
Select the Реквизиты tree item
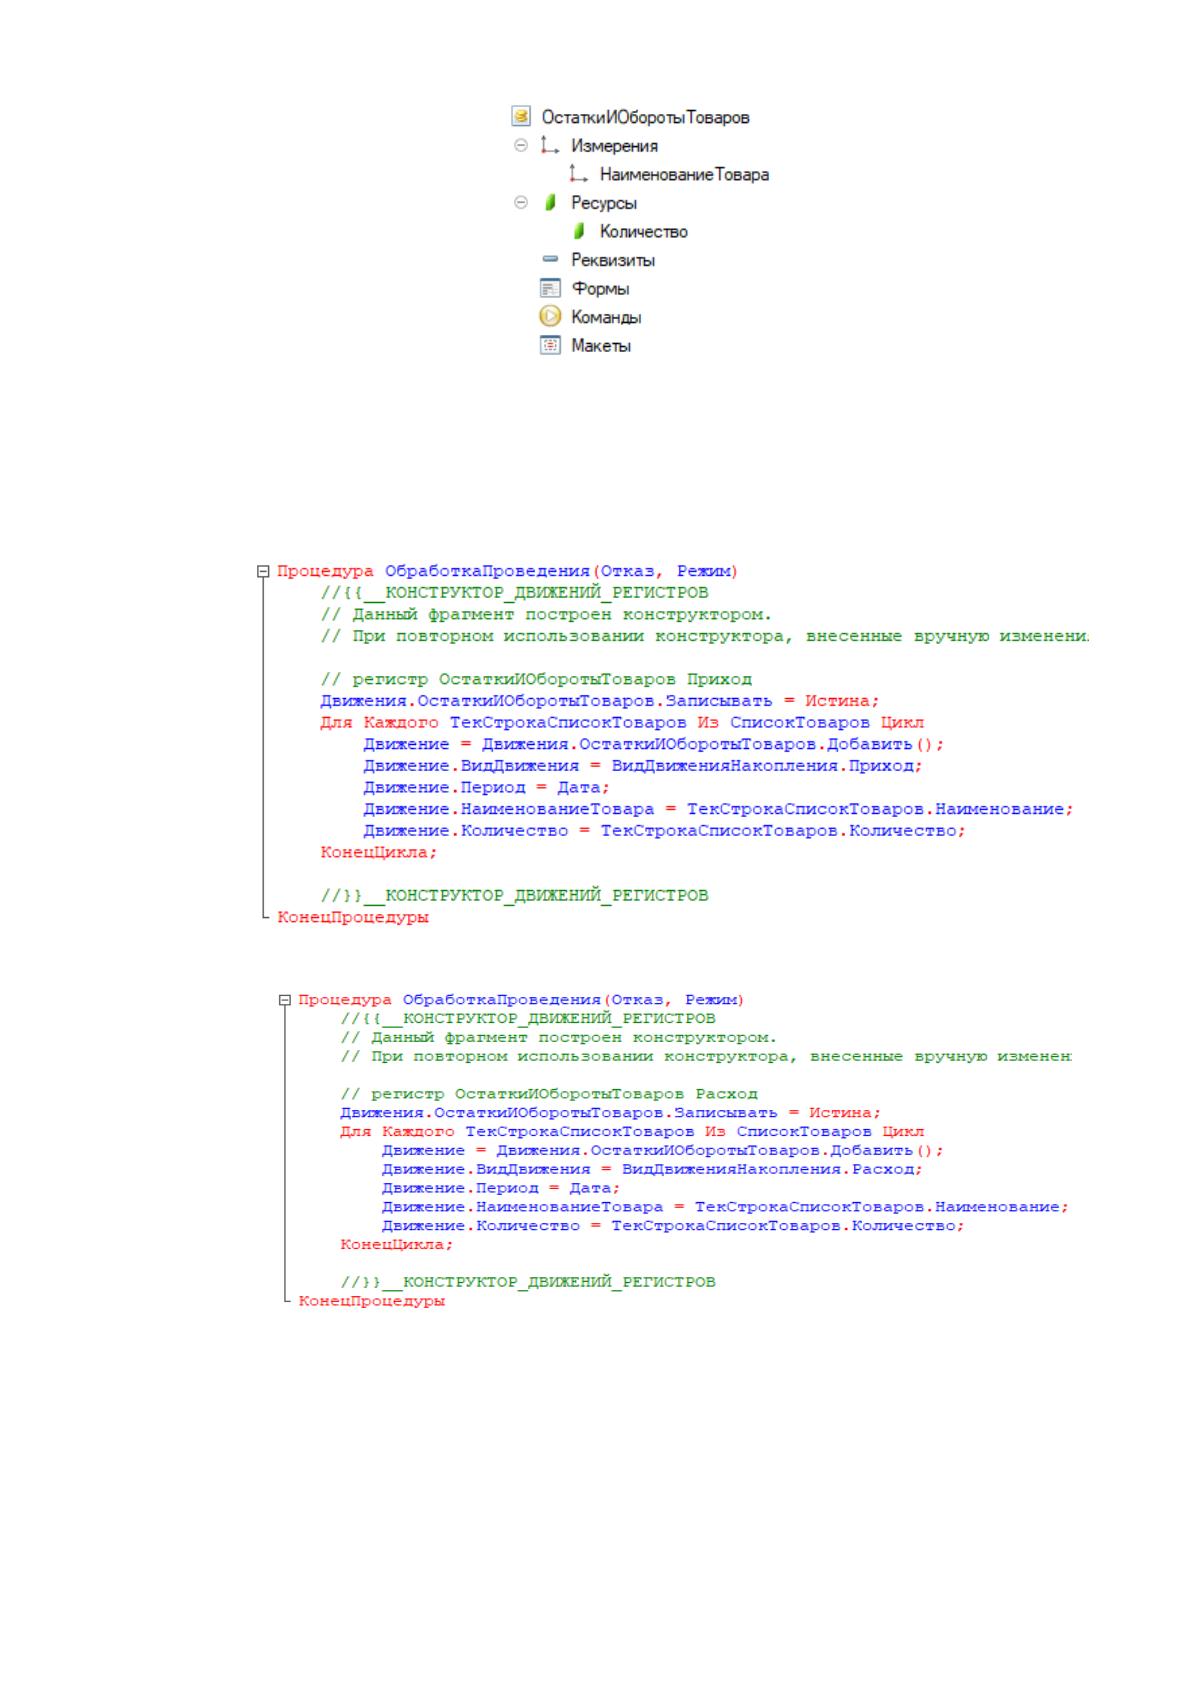(613, 260)
